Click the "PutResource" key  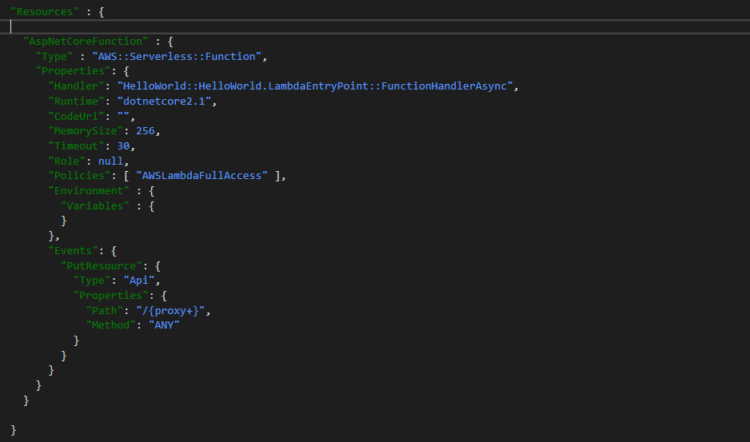point(101,266)
